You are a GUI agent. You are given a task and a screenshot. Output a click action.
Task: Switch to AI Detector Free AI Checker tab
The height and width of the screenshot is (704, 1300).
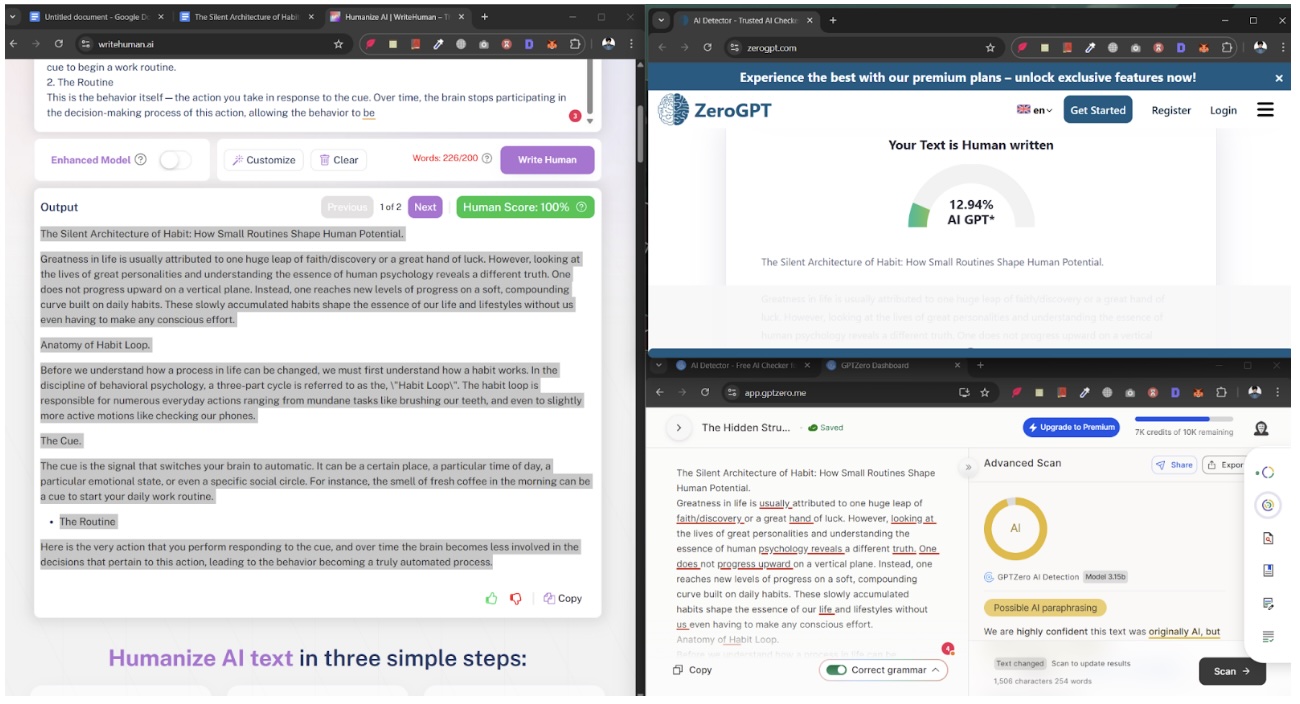[745, 365]
